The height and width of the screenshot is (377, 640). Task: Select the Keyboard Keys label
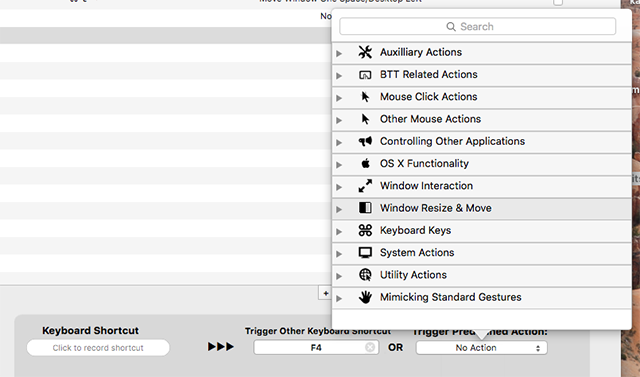pos(416,231)
